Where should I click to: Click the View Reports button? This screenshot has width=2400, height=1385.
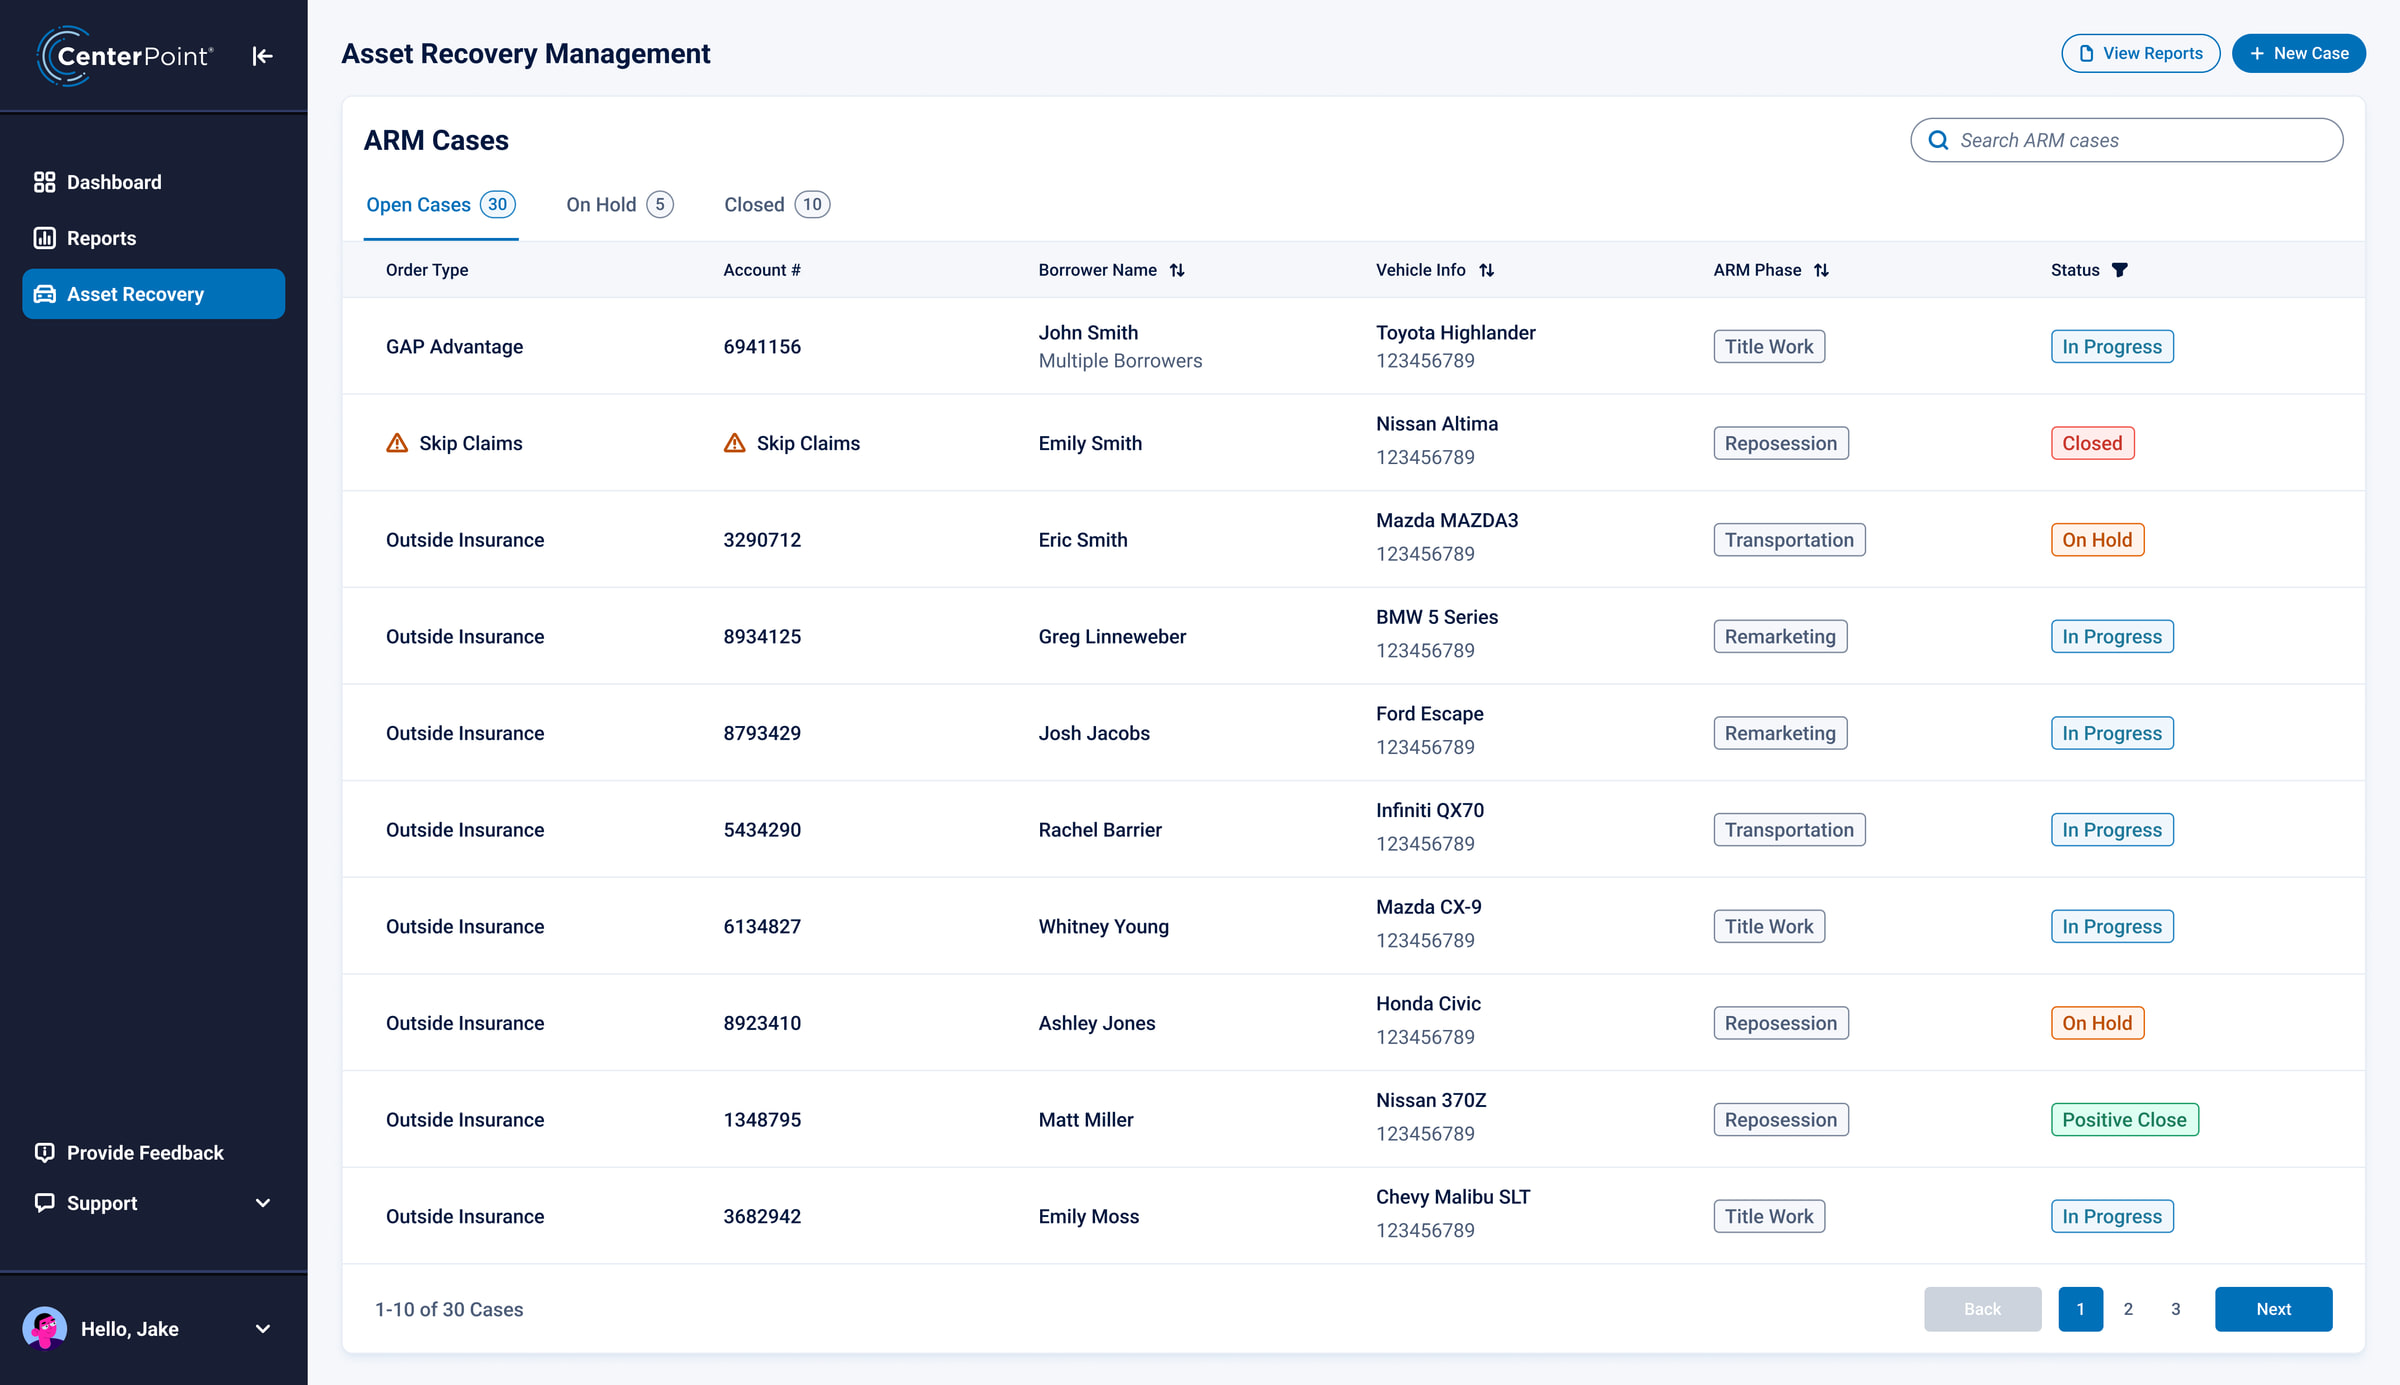[x=2140, y=53]
